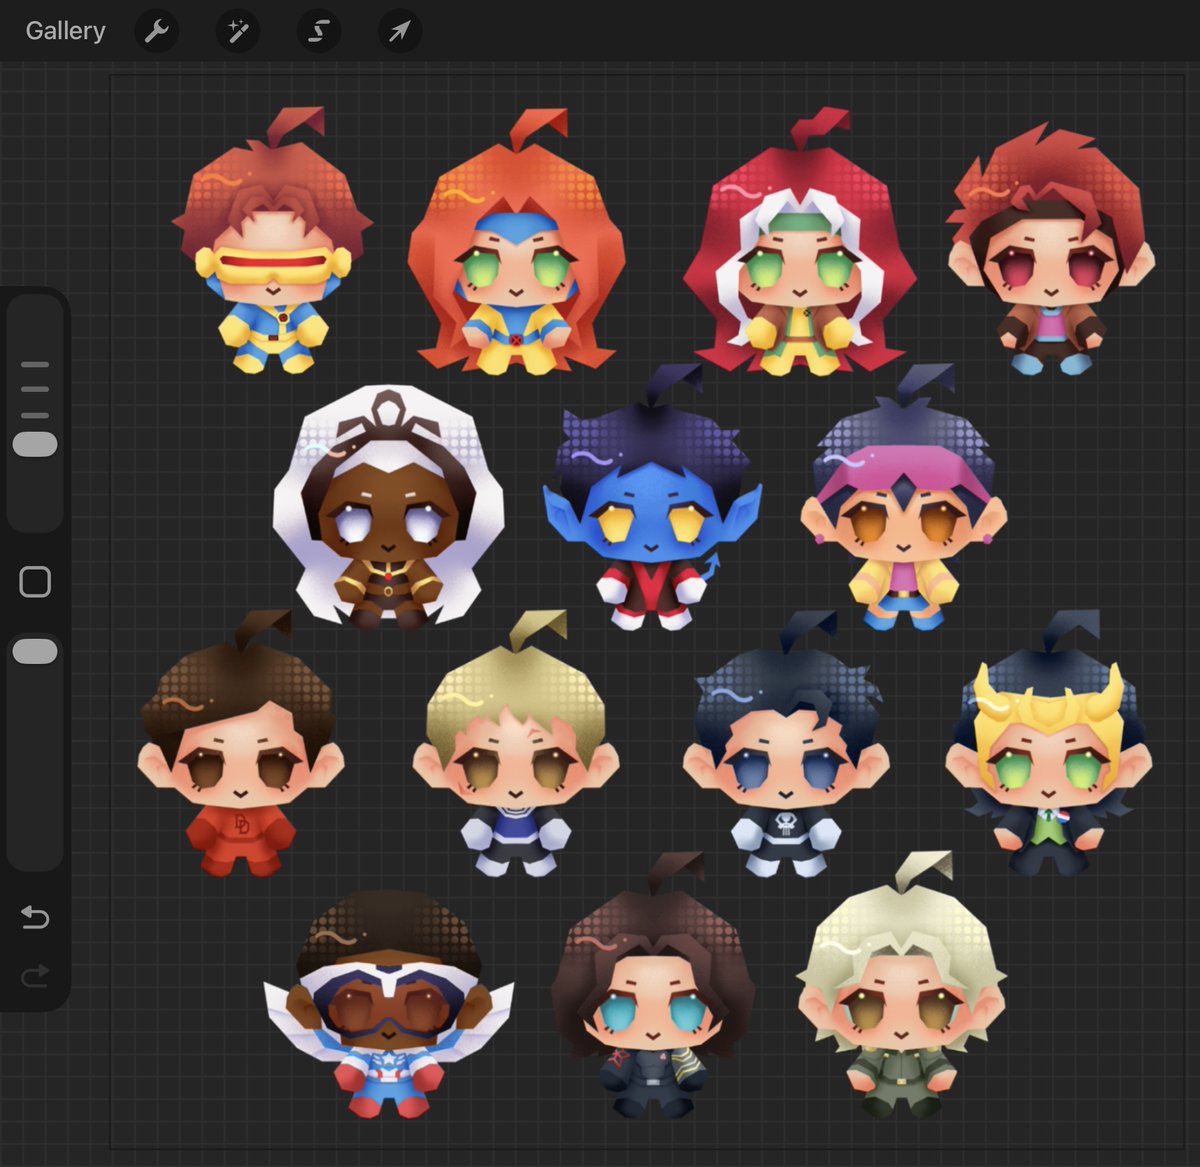Tap the Winter Soldier chibi with cyan eyes
This screenshot has height=1167, width=1200.
pos(653,986)
